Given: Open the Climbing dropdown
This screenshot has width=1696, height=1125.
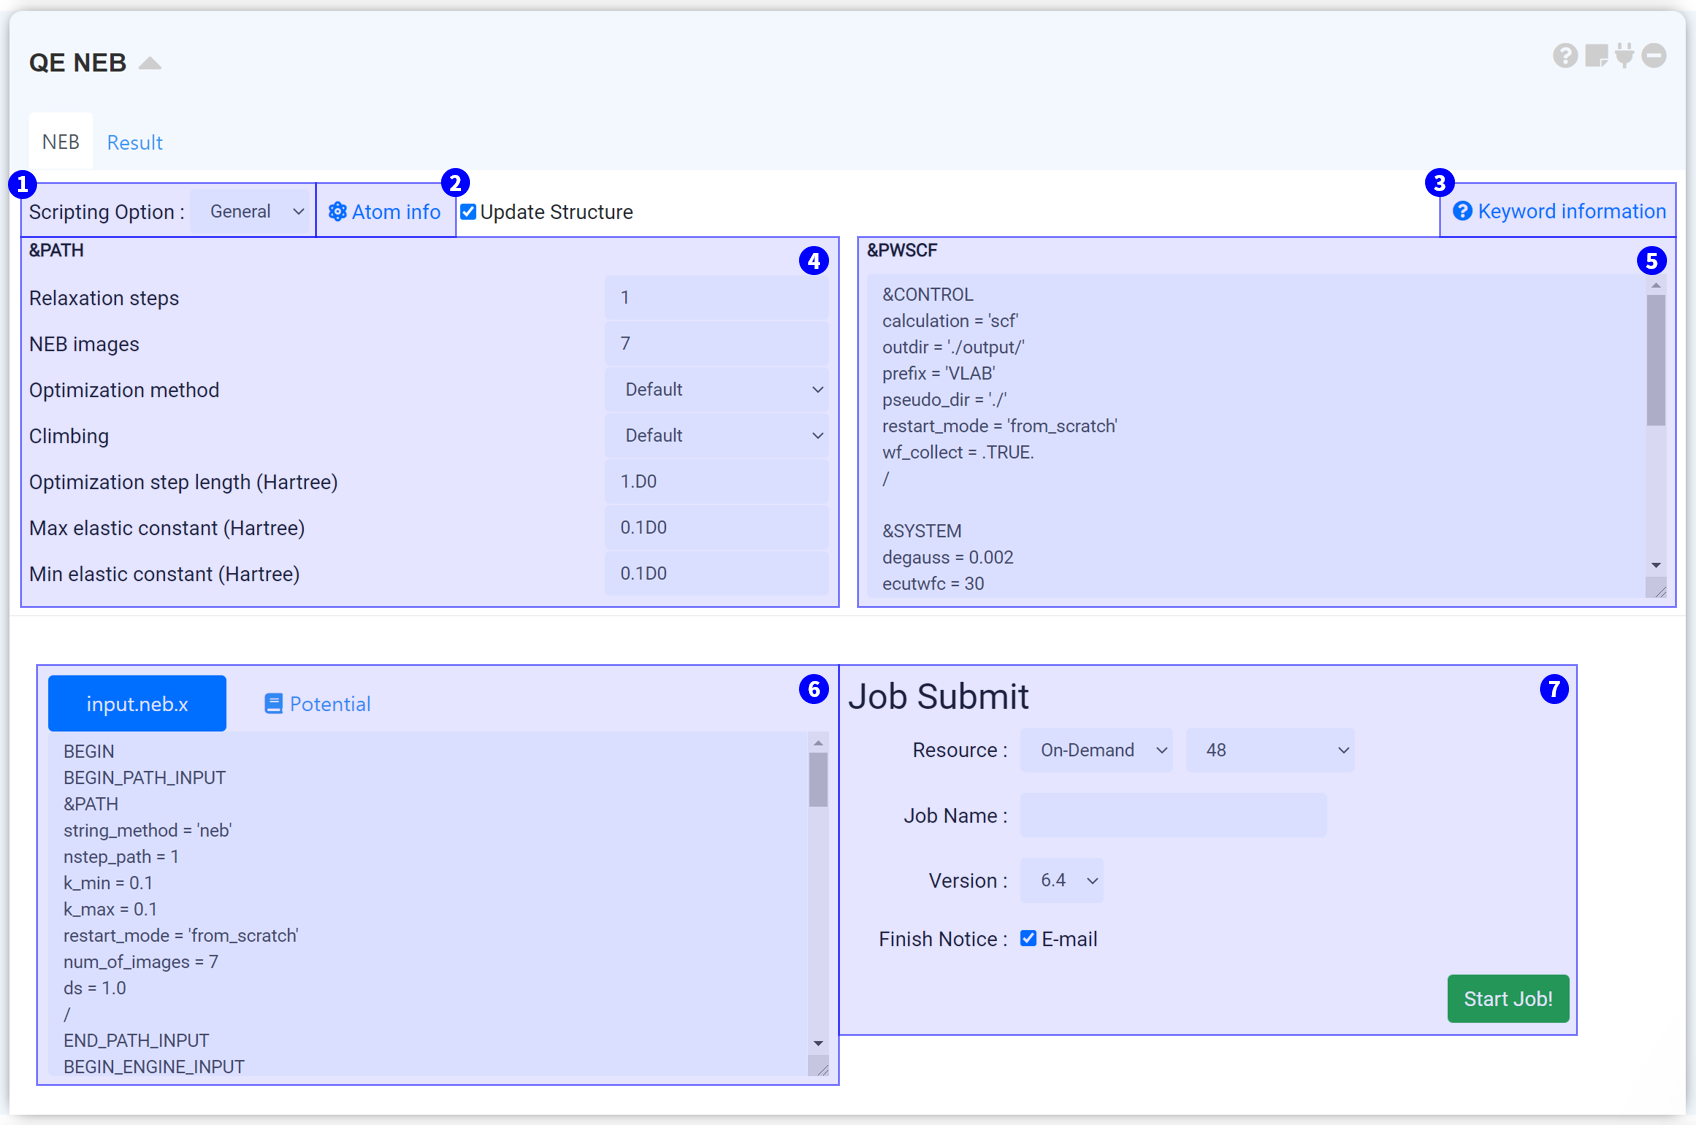Looking at the screenshot, I should (717, 436).
